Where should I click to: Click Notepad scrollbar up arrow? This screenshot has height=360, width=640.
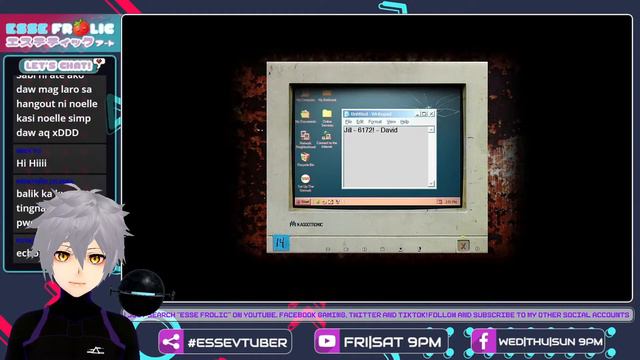[431, 129]
